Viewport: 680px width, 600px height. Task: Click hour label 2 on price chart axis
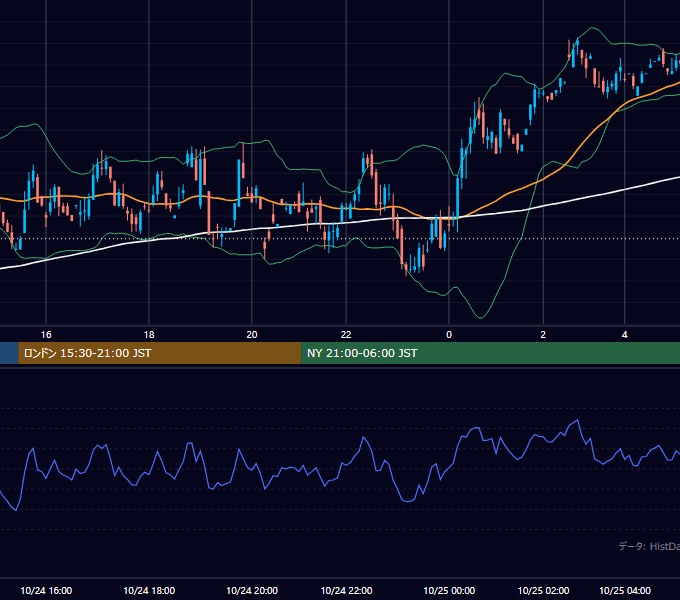tap(543, 335)
